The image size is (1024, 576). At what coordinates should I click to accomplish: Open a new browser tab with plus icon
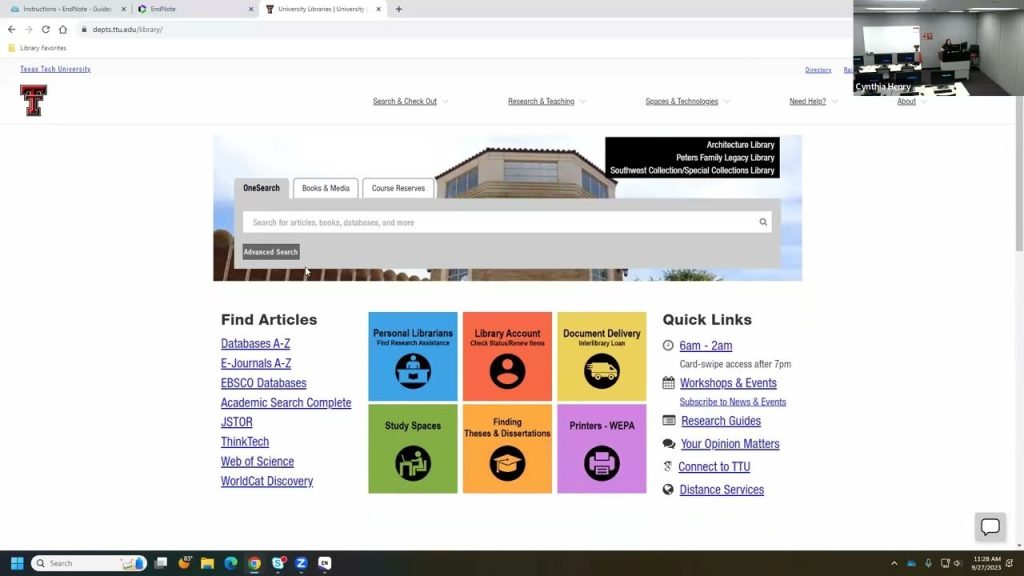[399, 9]
